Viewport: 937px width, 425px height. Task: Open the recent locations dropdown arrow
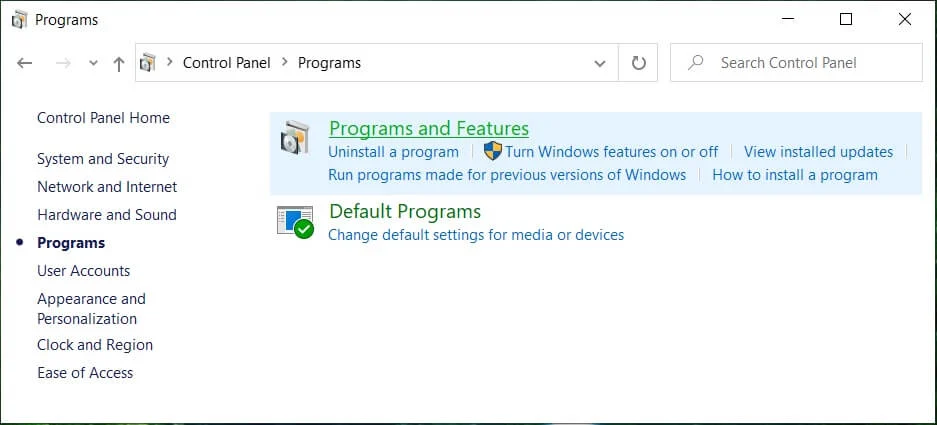[x=93, y=63]
